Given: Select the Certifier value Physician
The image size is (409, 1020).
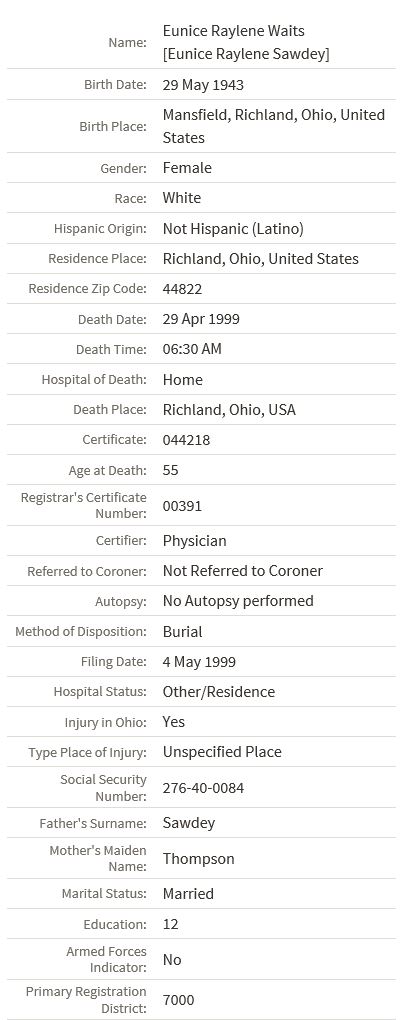Looking at the screenshot, I should (194, 541).
